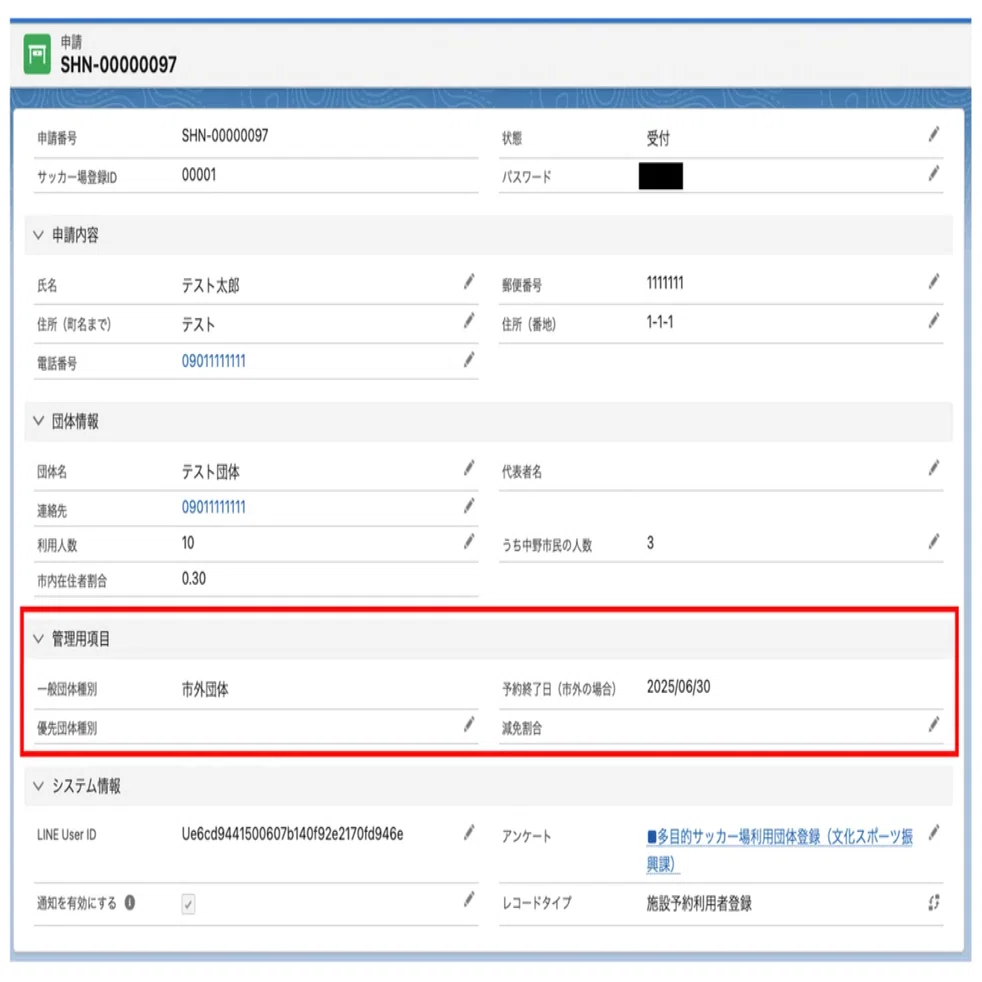Click the サッカー場登録ID value 00001

[199, 175]
